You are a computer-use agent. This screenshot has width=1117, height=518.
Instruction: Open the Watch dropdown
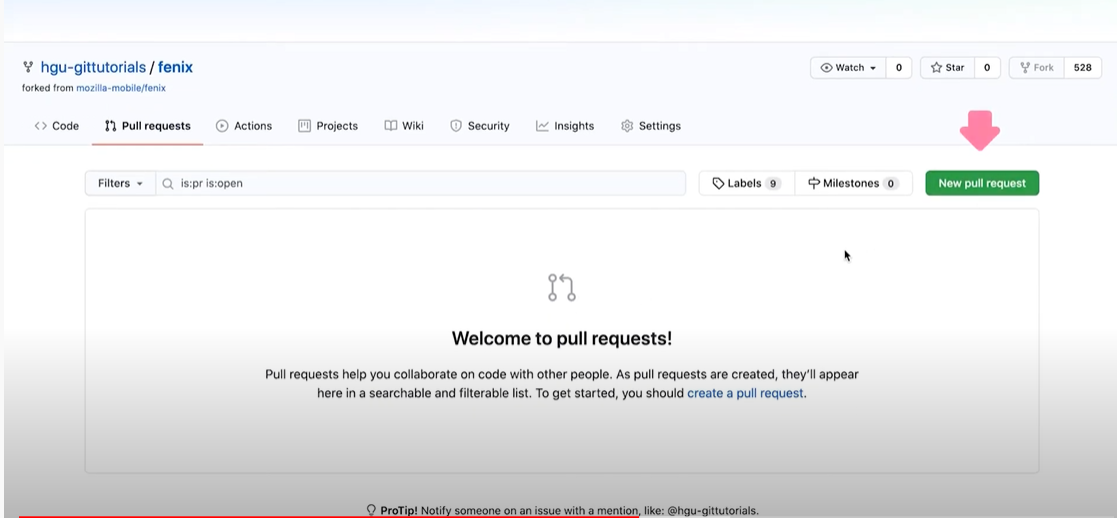848,68
